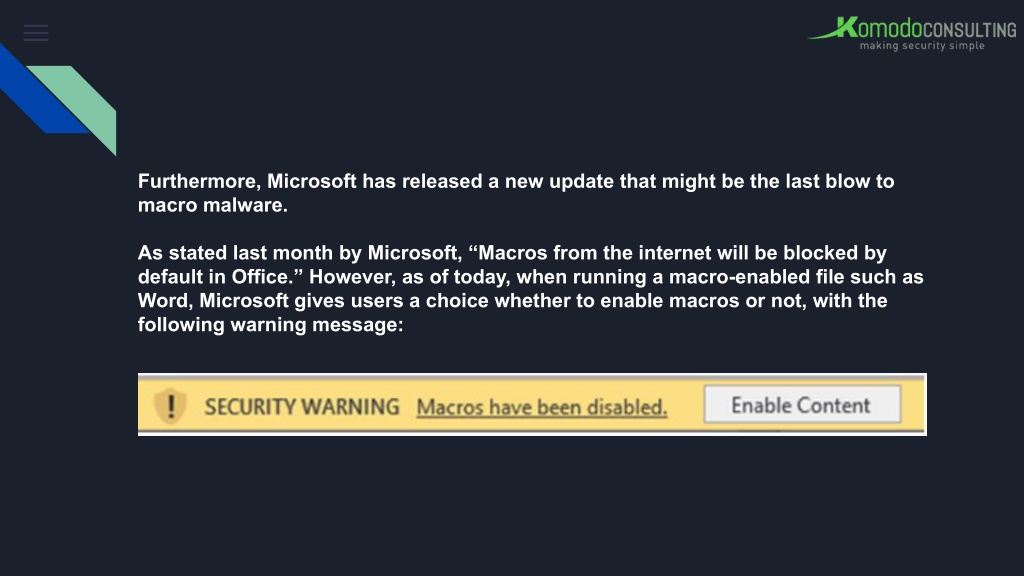Screen dimensions: 1024x576
Task: Click the CONSULTING word in the logo
Action: pos(969,30)
